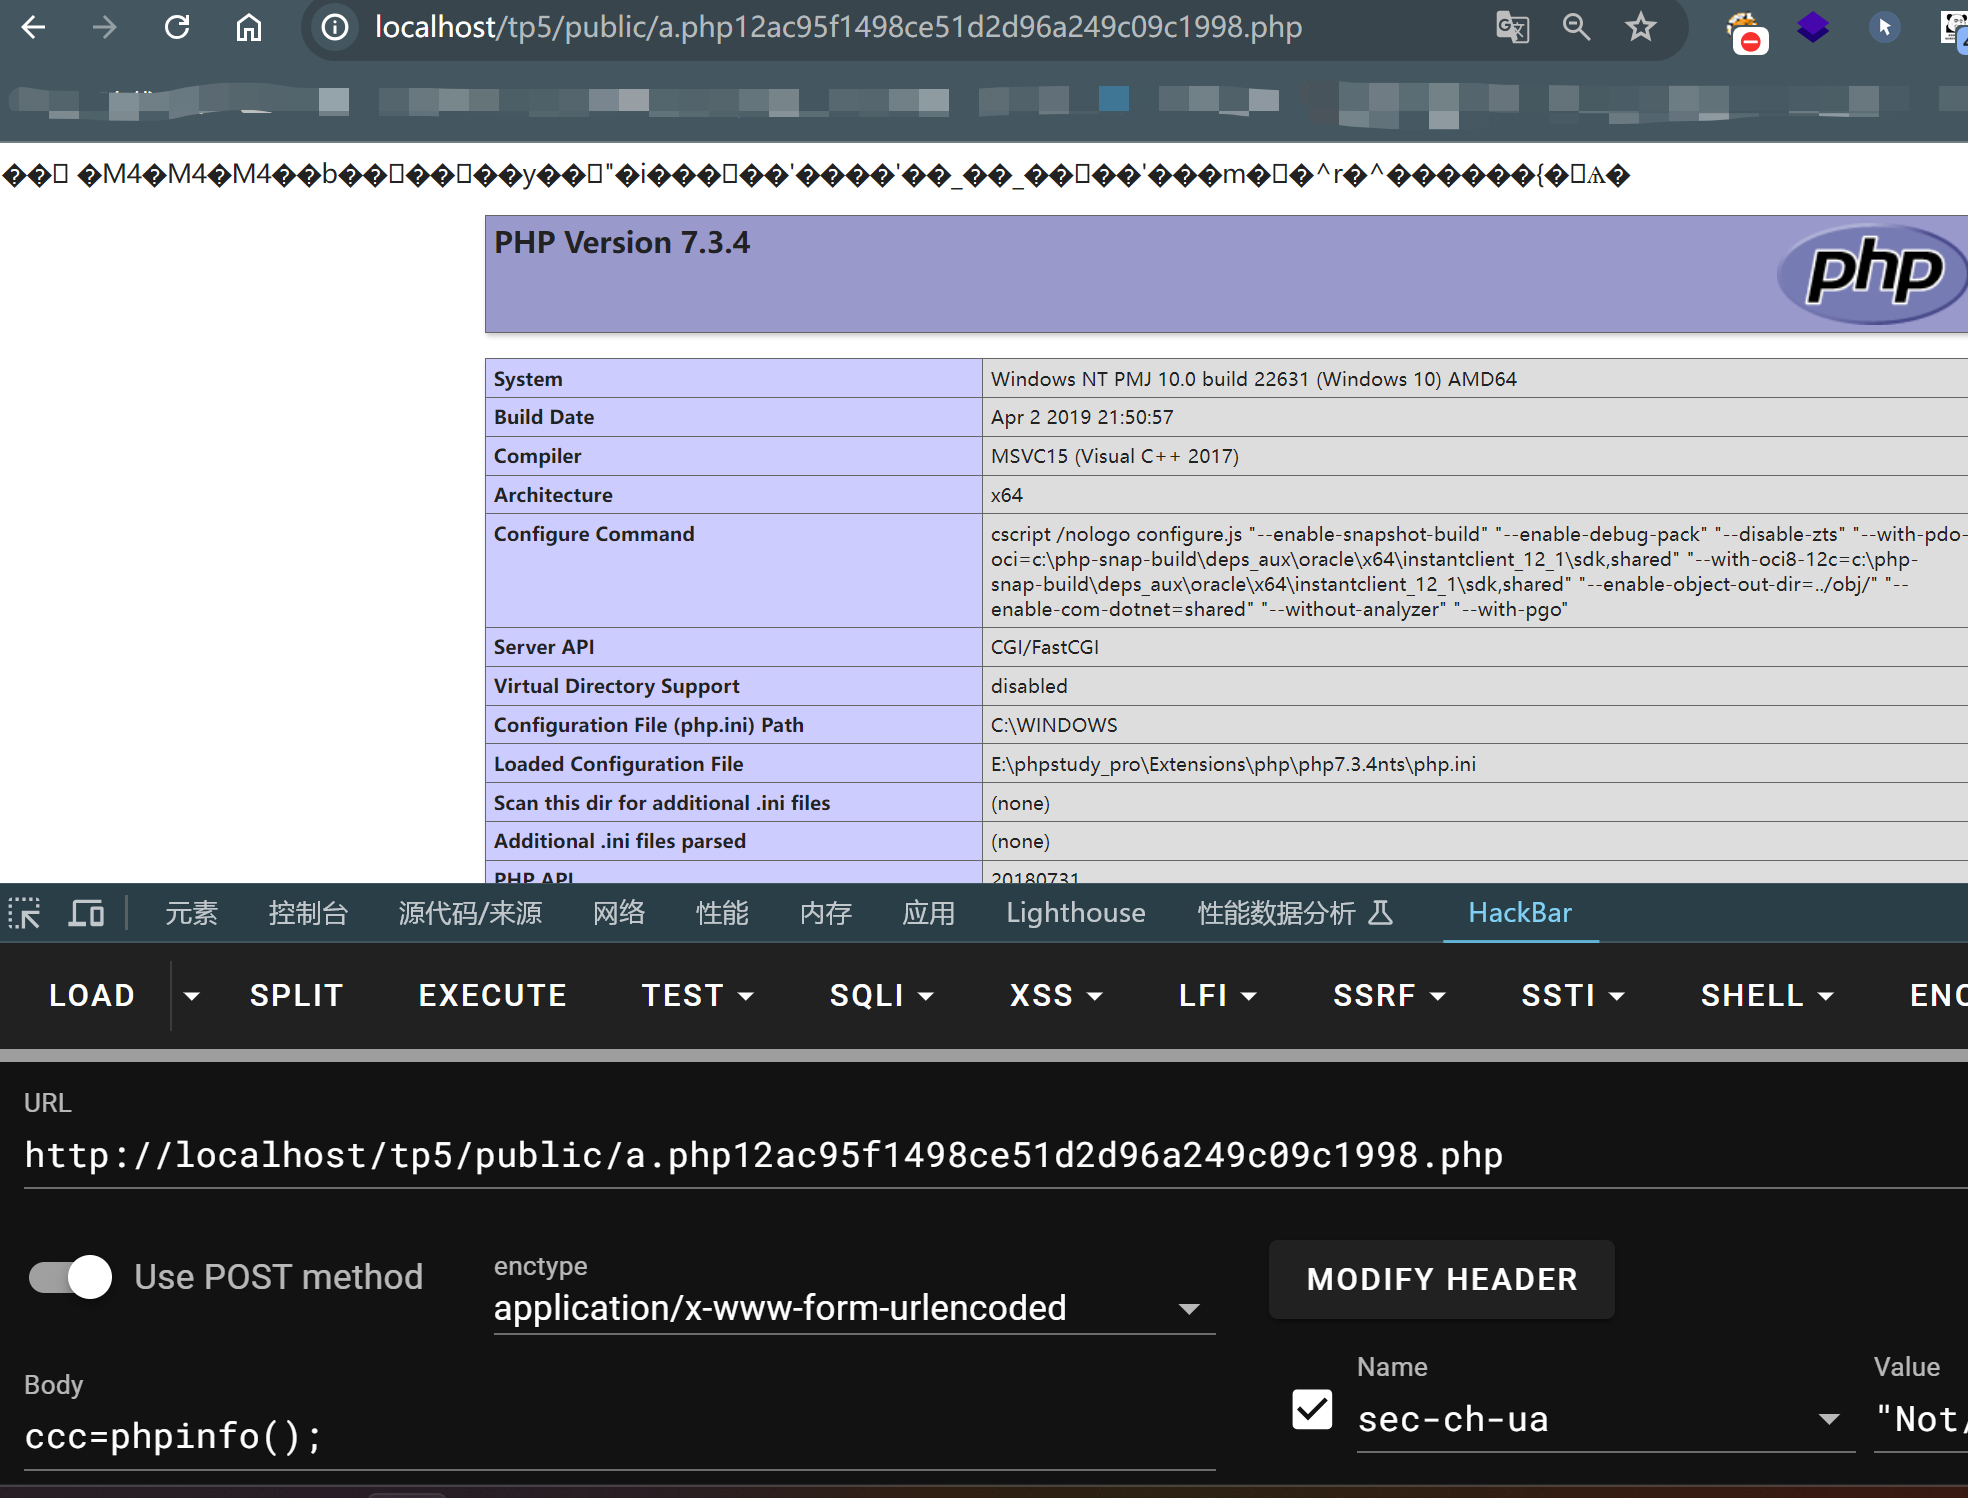Expand the SQLI menu
Image resolution: width=1968 pixels, height=1498 pixels.
tap(881, 995)
